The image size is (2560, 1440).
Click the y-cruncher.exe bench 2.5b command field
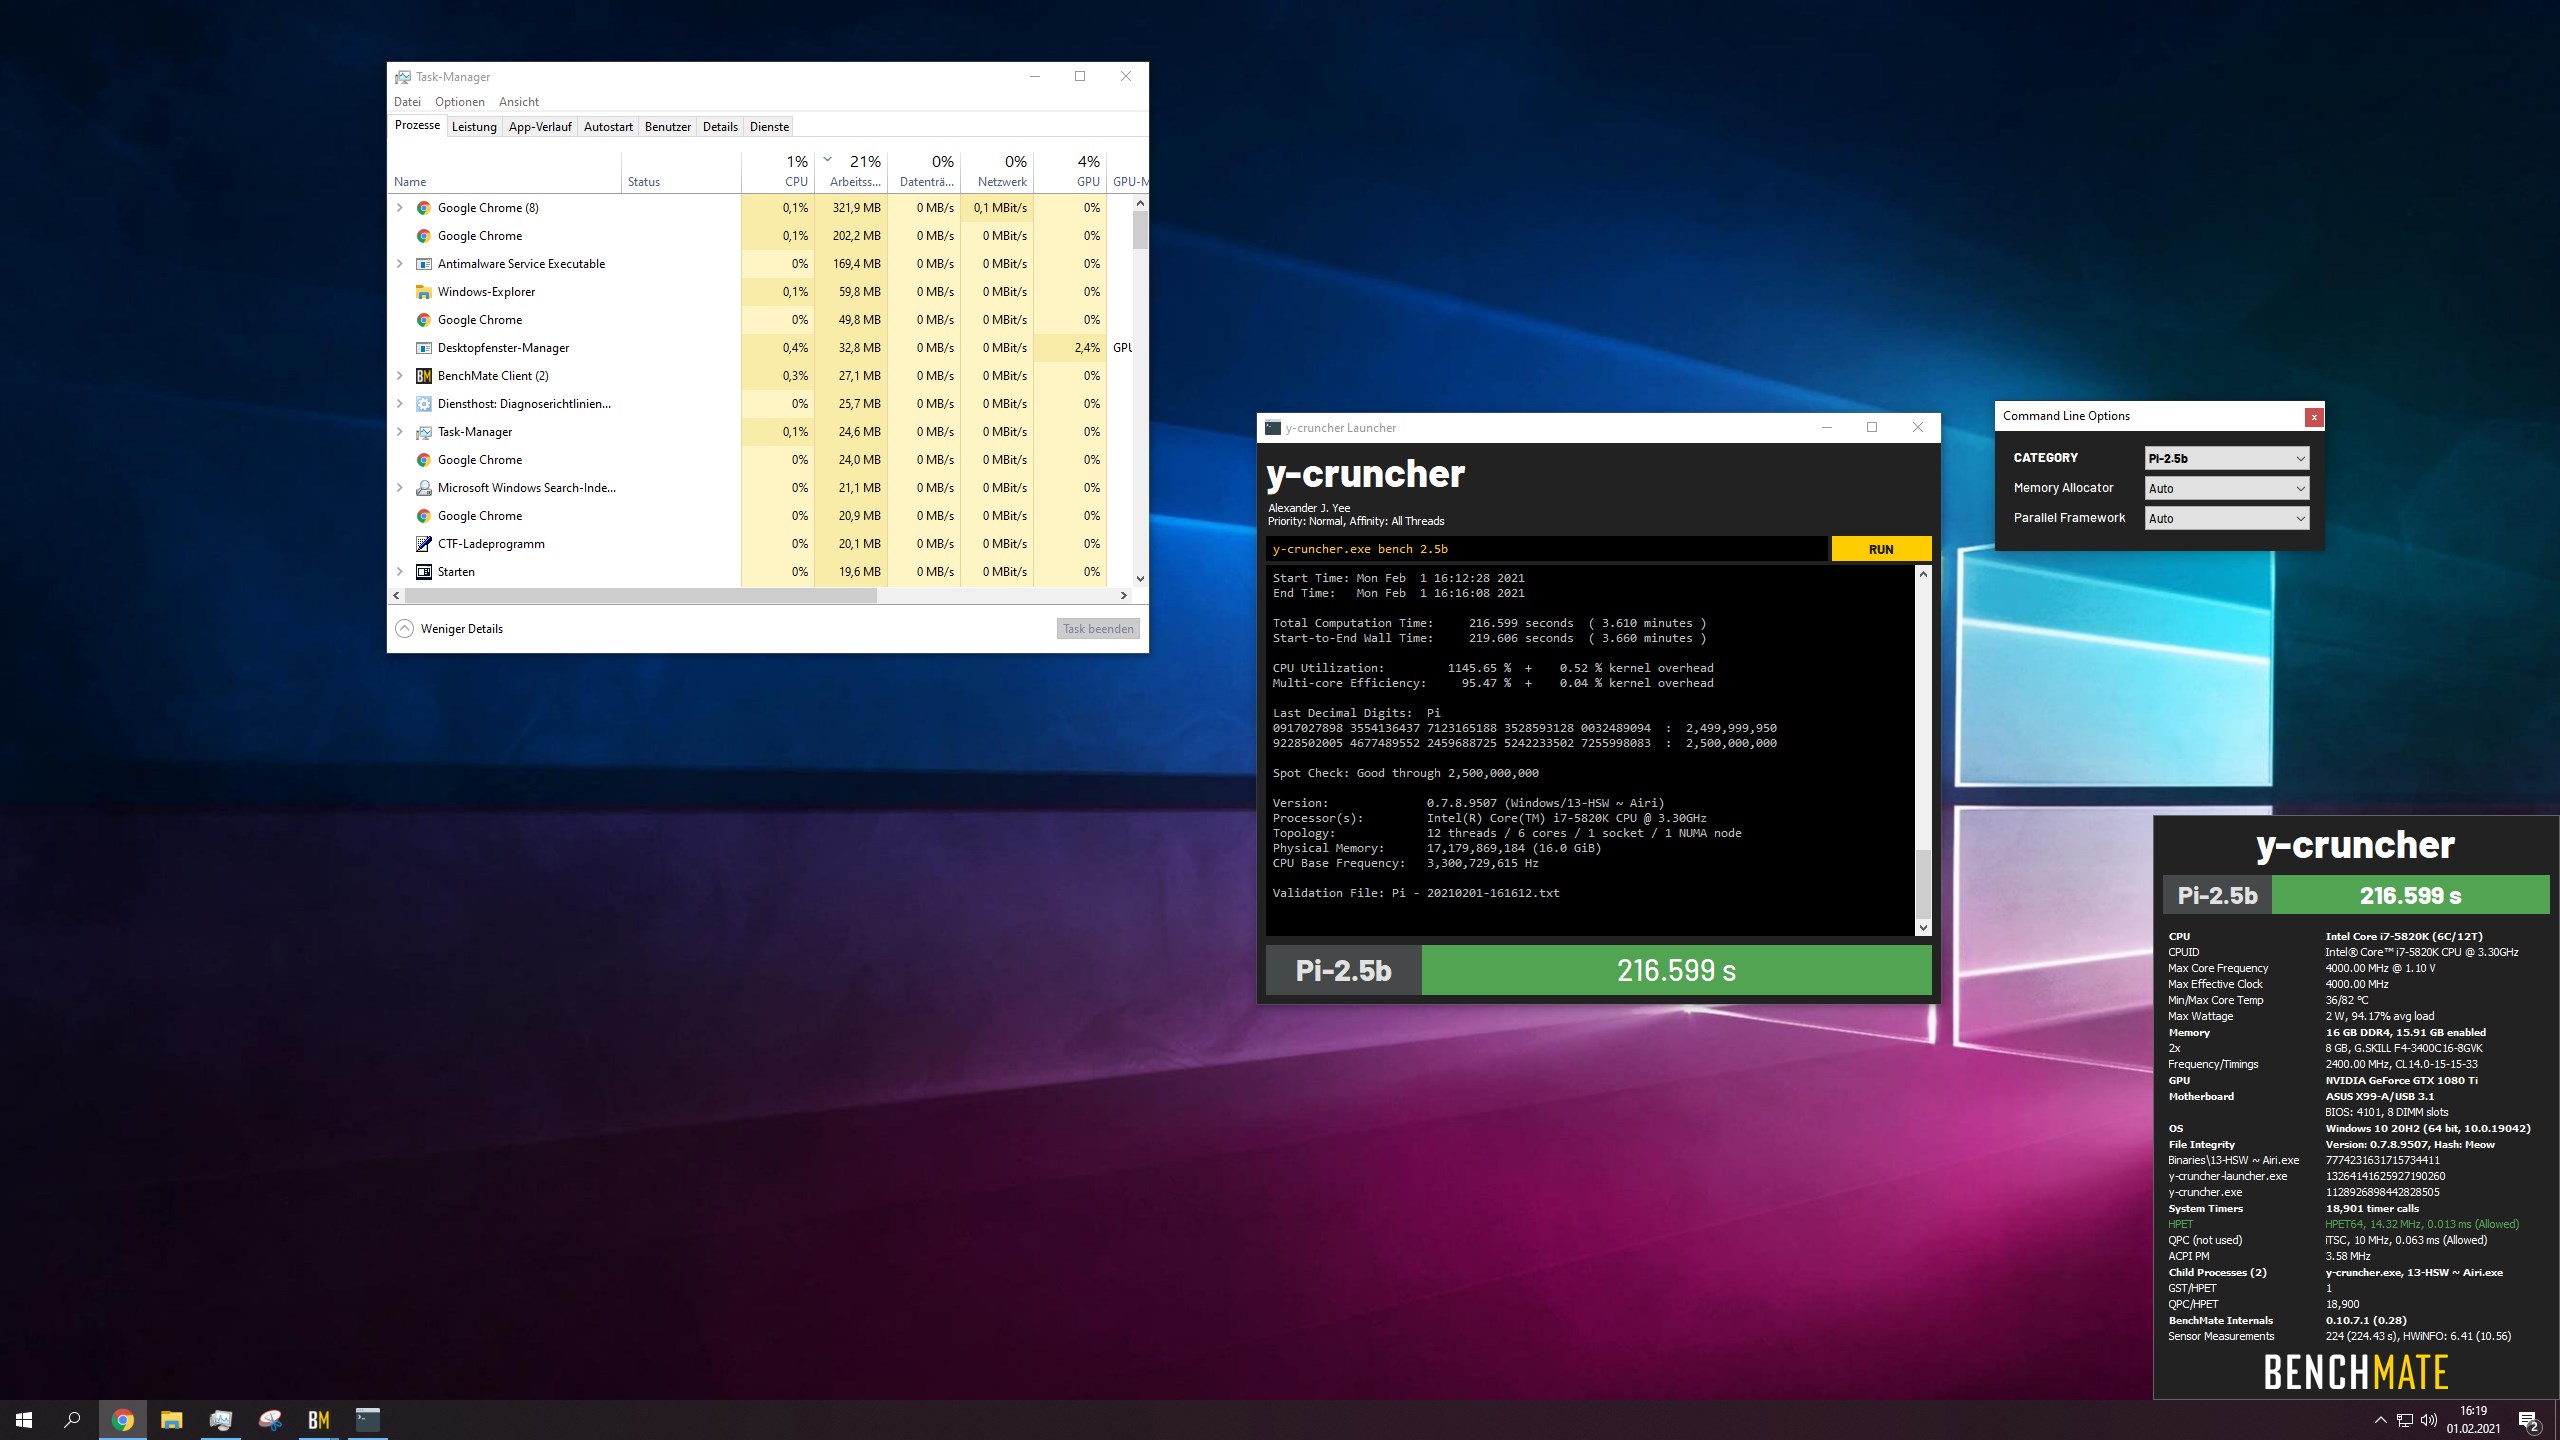pyautogui.click(x=1546, y=549)
